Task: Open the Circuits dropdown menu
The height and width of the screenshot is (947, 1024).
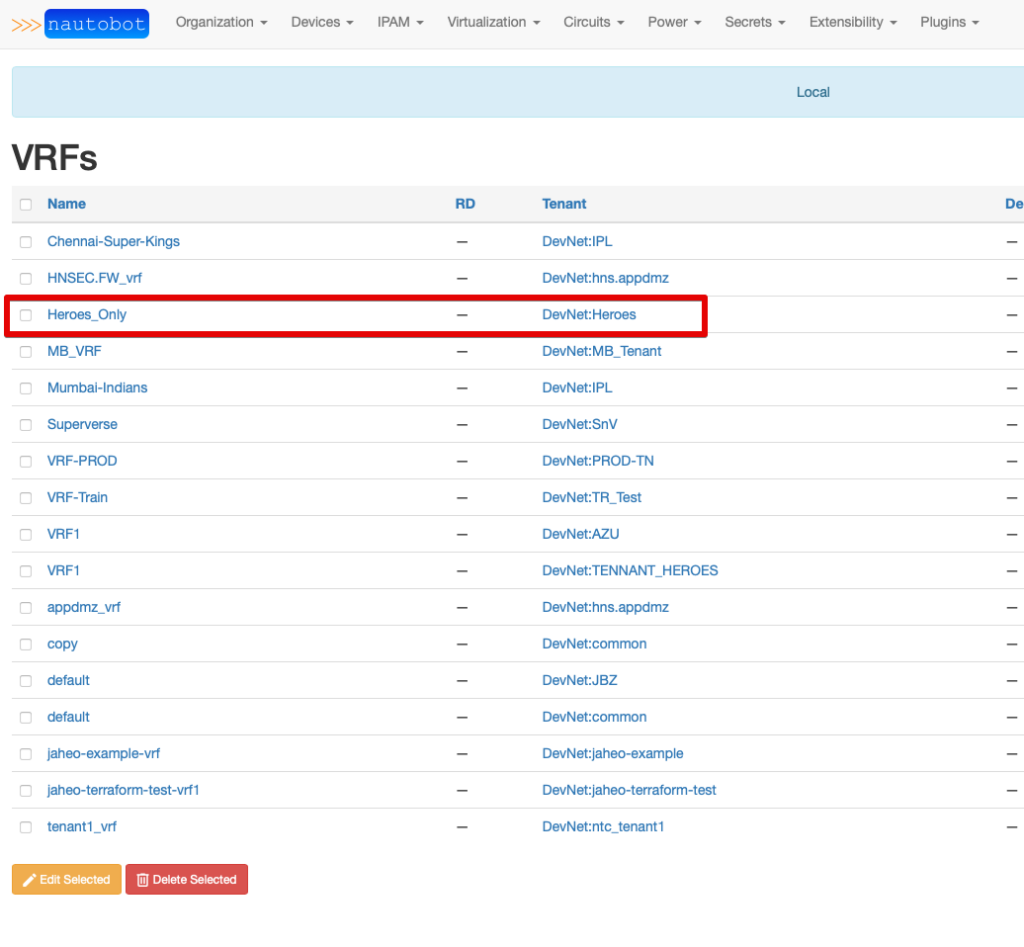Action: (594, 22)
